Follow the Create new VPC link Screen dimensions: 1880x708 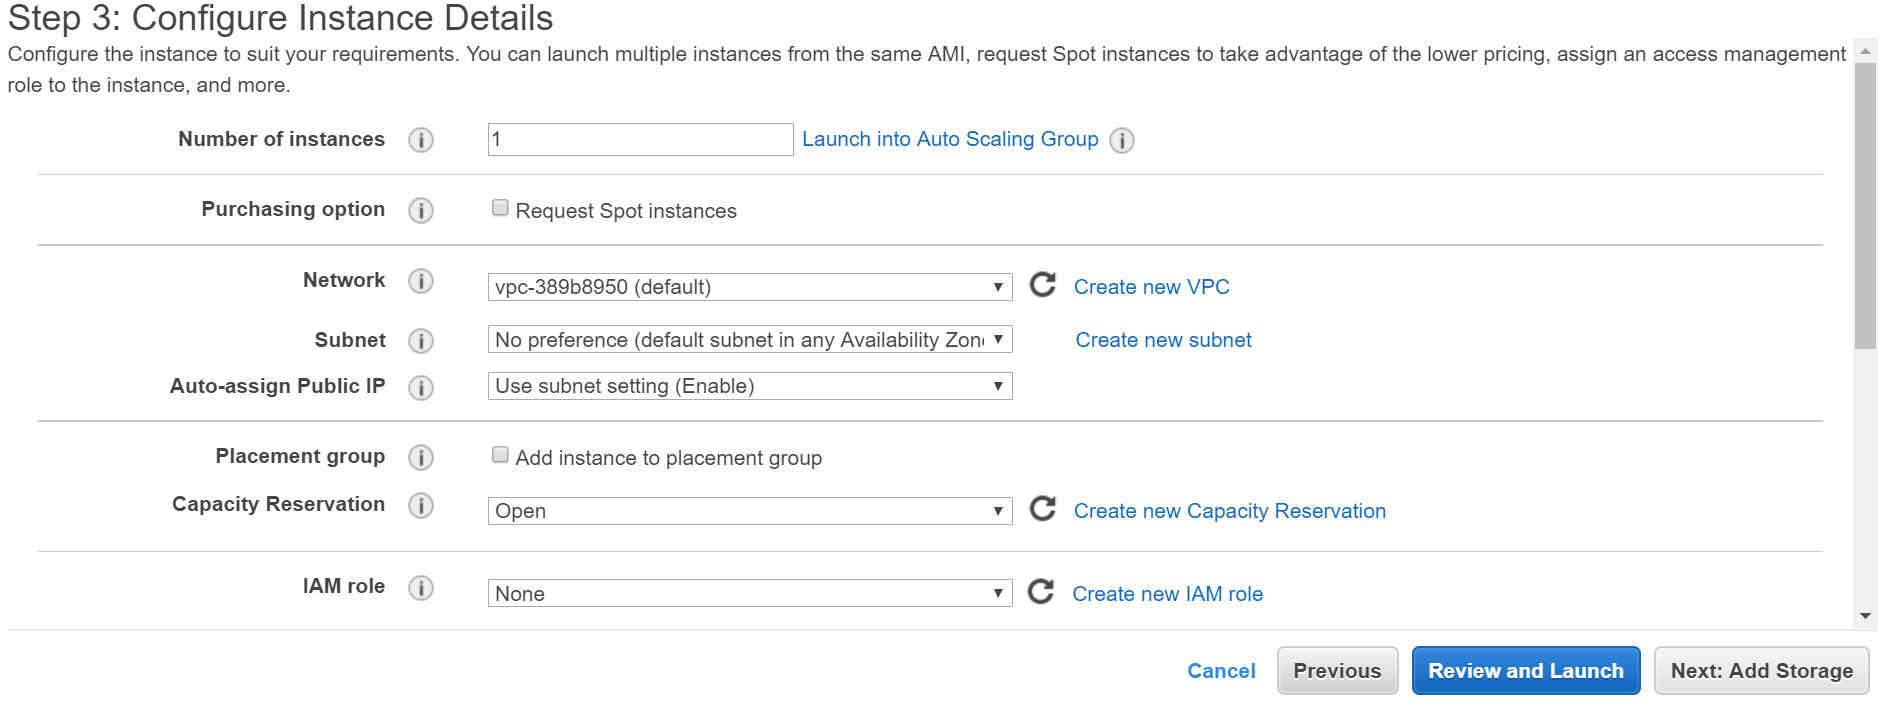[1151, 287]
